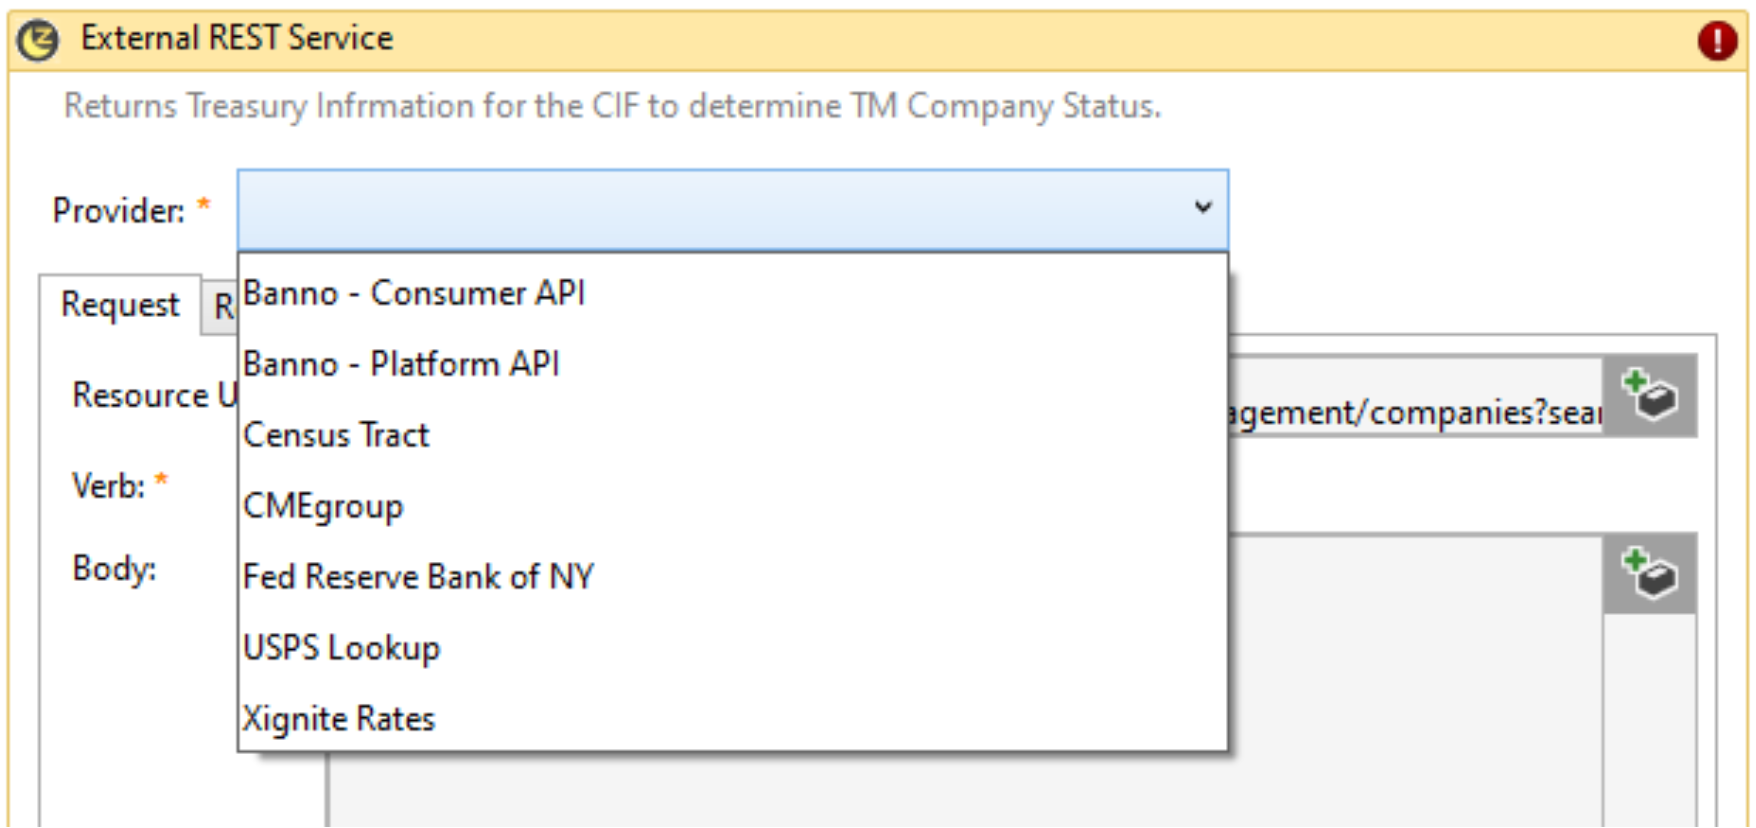Pick Census Tract as the provider

pyautogui.click(x=336, y=435)
